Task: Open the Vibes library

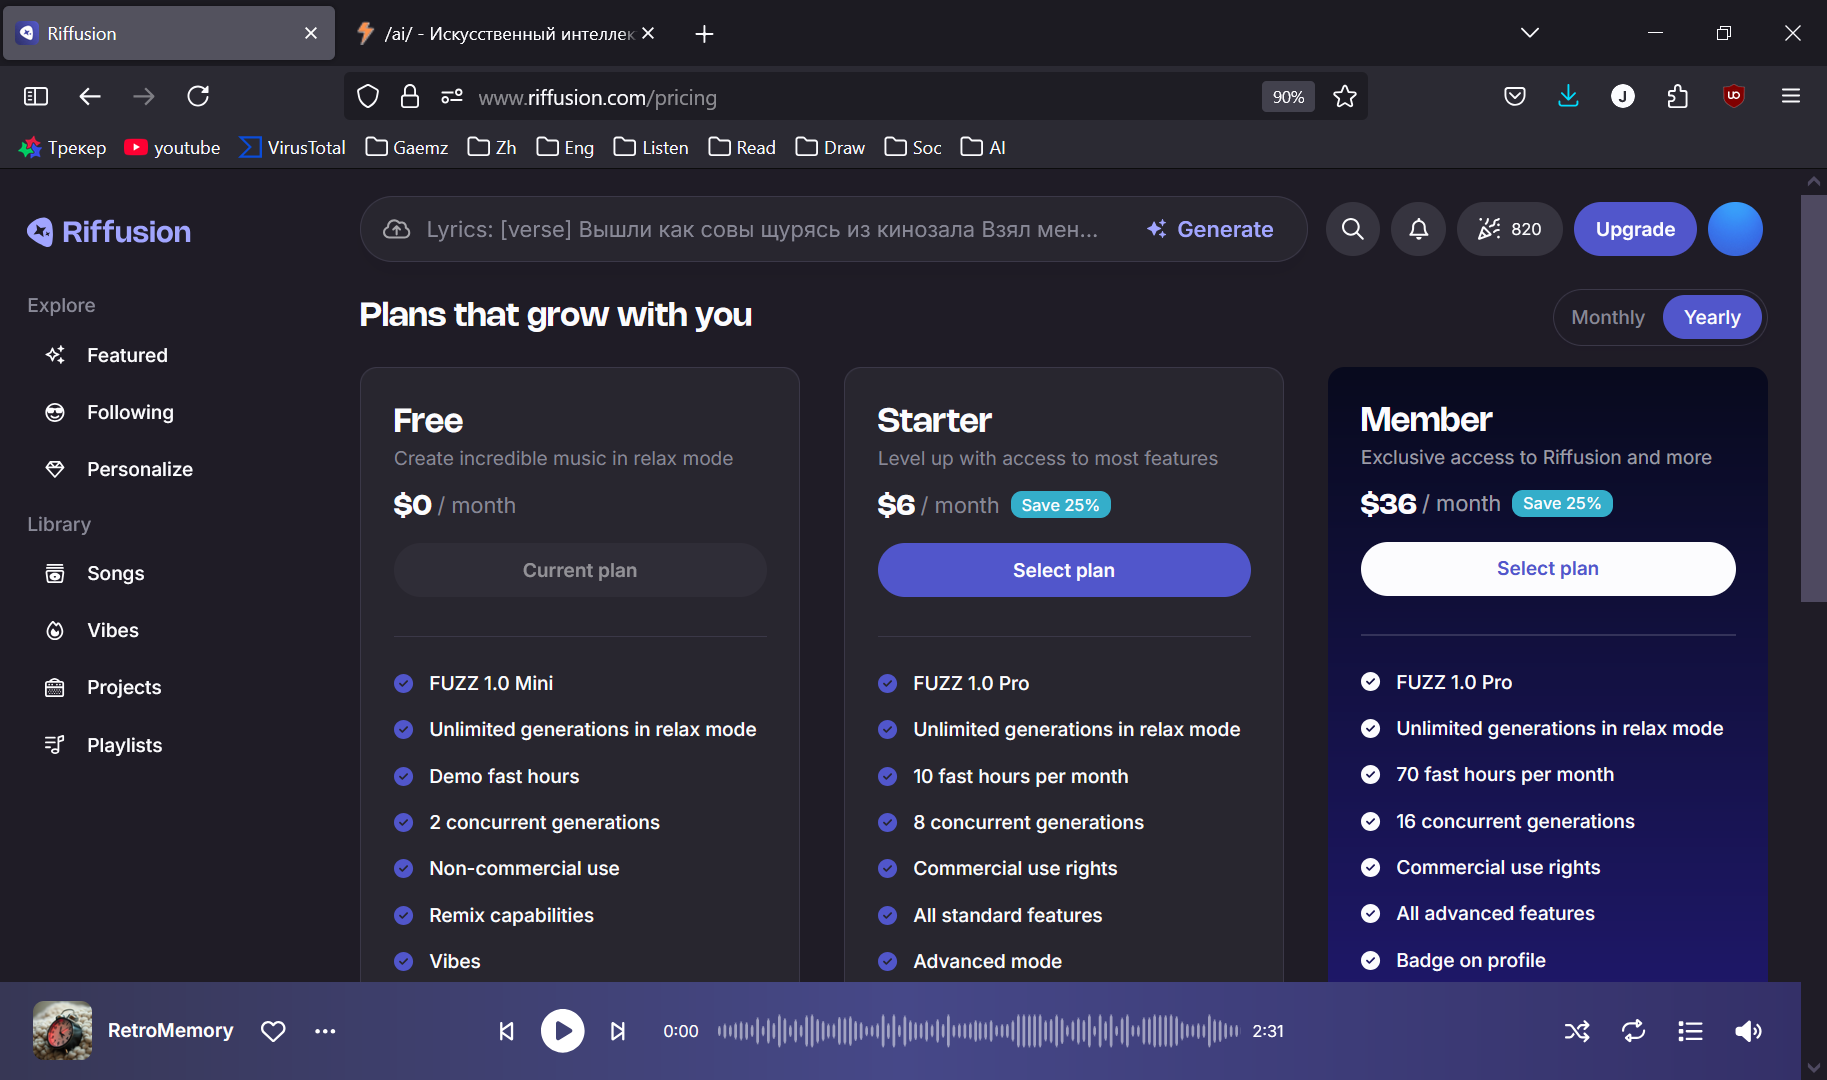Action: click(112, 630)
